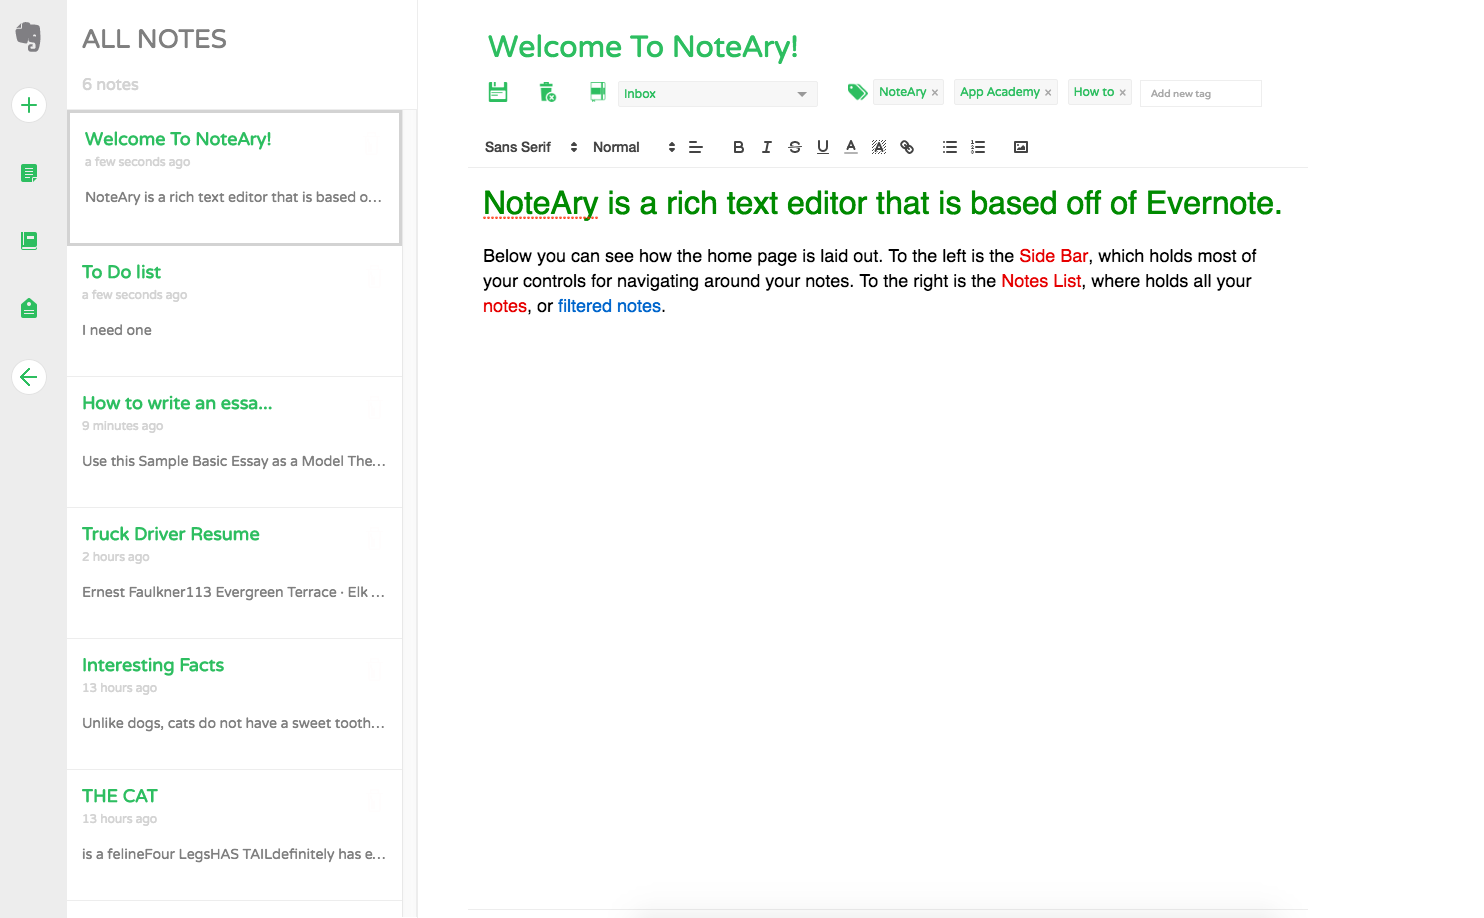Open the Notes icon in sidebar

coord(29,173)
